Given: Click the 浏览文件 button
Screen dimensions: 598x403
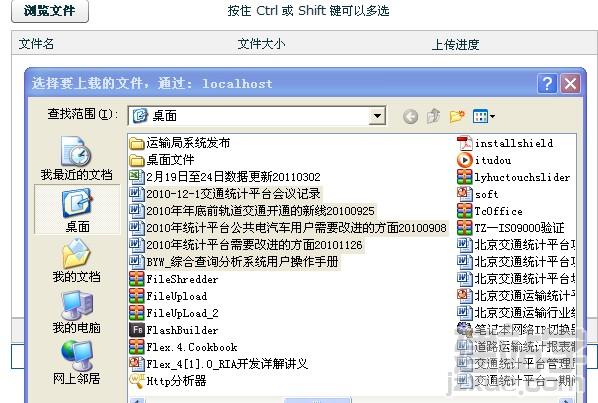Looking at the screenshot, I should 50,11.
